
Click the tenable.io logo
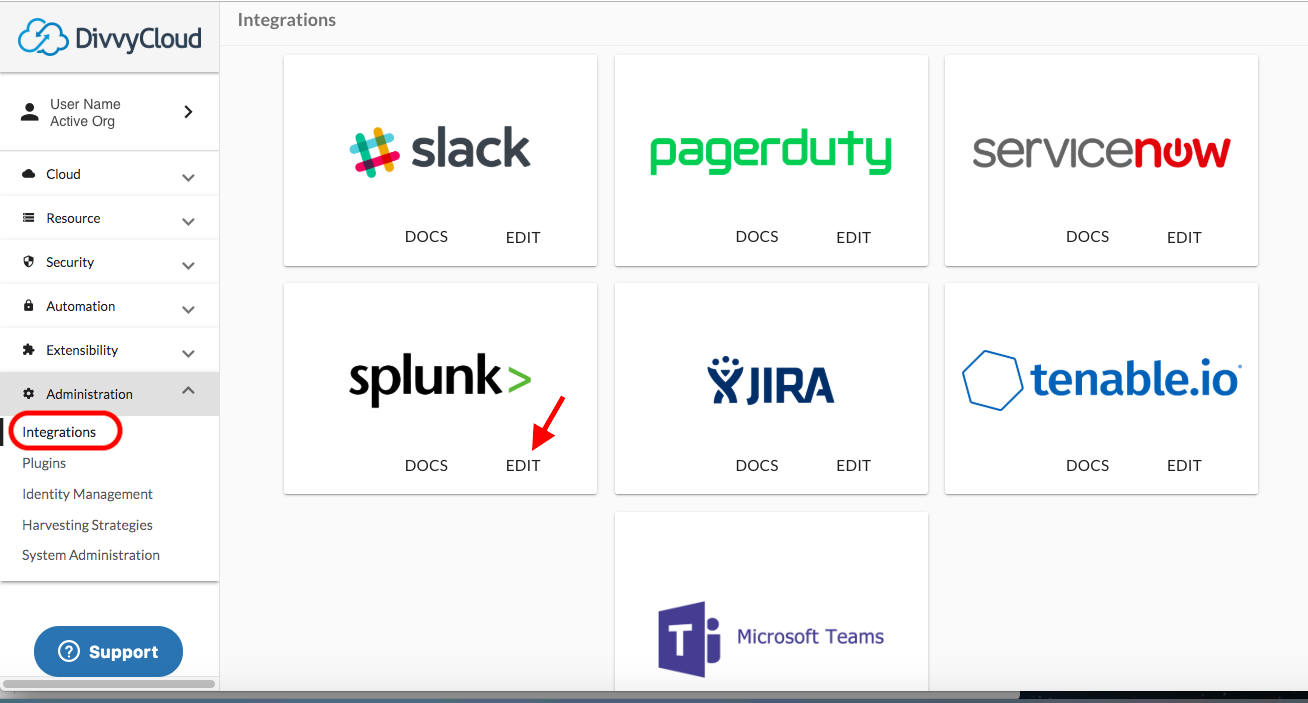pyautogui.click(x=1101, y=380)
